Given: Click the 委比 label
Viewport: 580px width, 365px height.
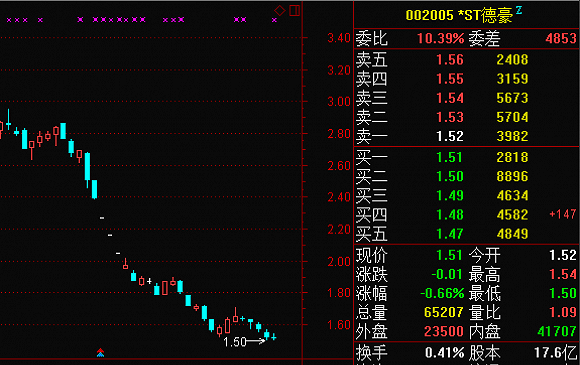Looking at the screenshot, I should click(371, 38).
